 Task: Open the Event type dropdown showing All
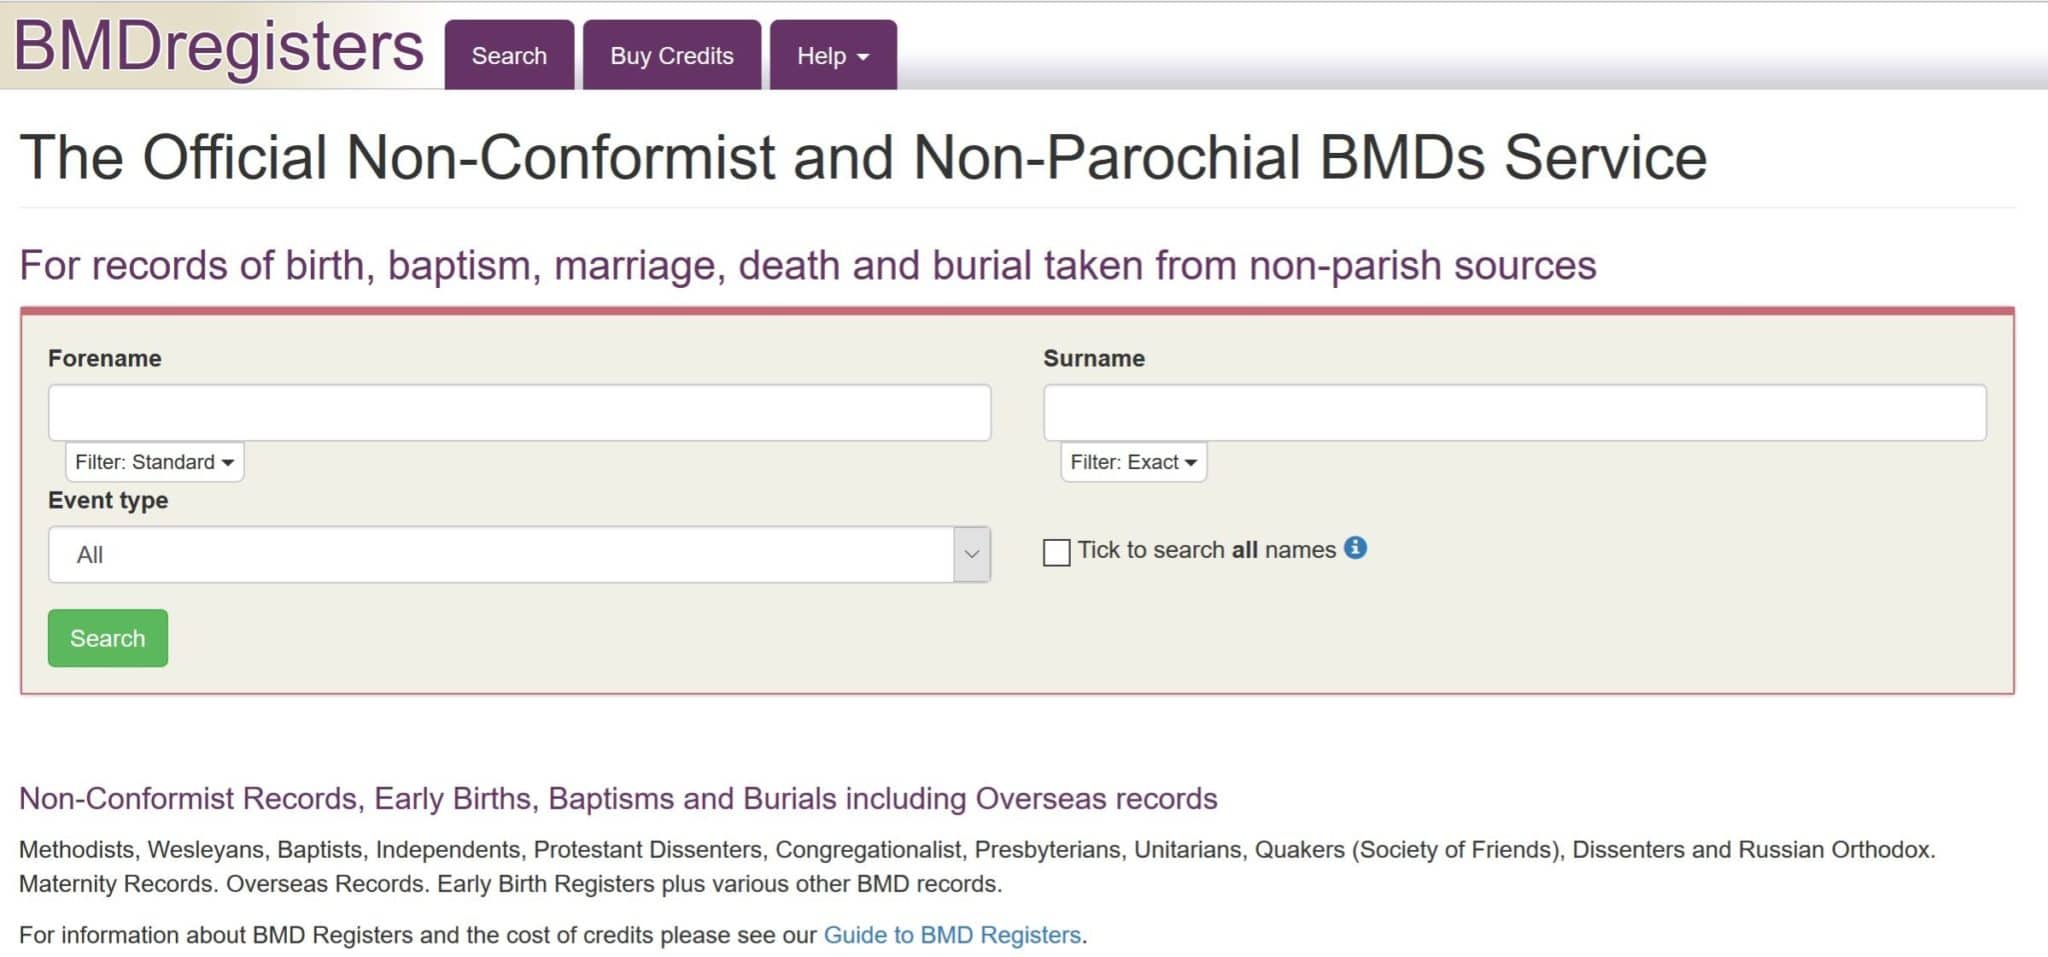pyautogui.click(x=519, y=554)
